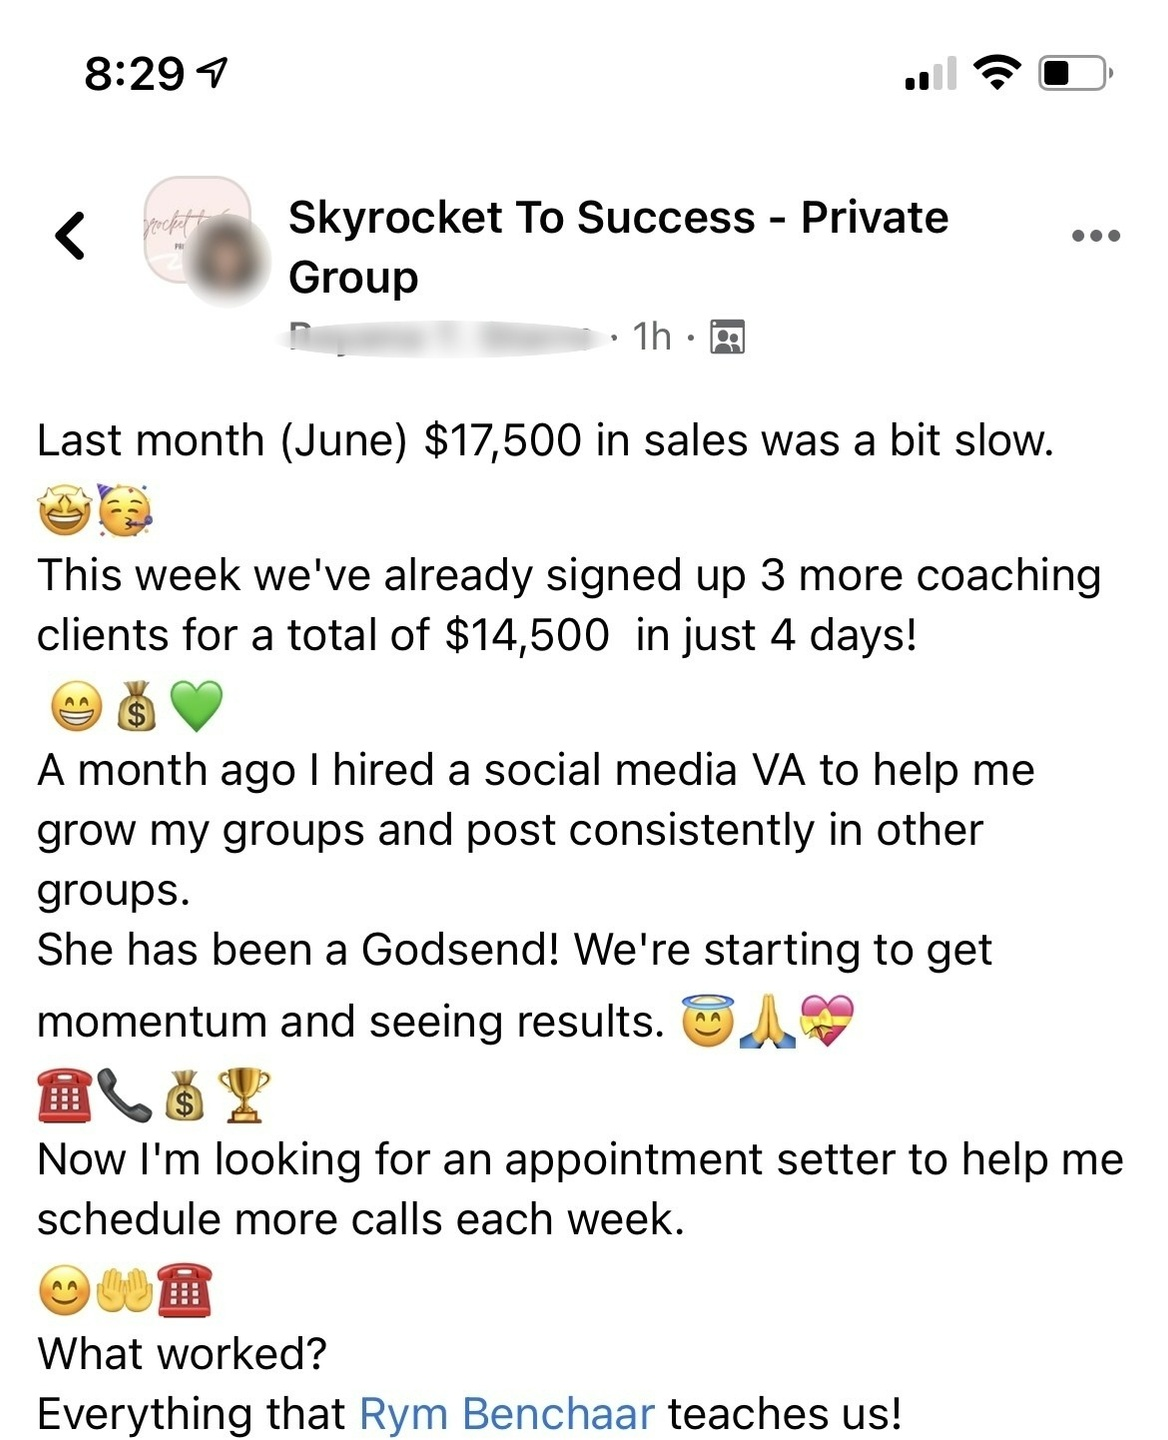1168x1440 pixels.
Task: Tap the location arrow in status bar
Action: [x=213, y=72]
